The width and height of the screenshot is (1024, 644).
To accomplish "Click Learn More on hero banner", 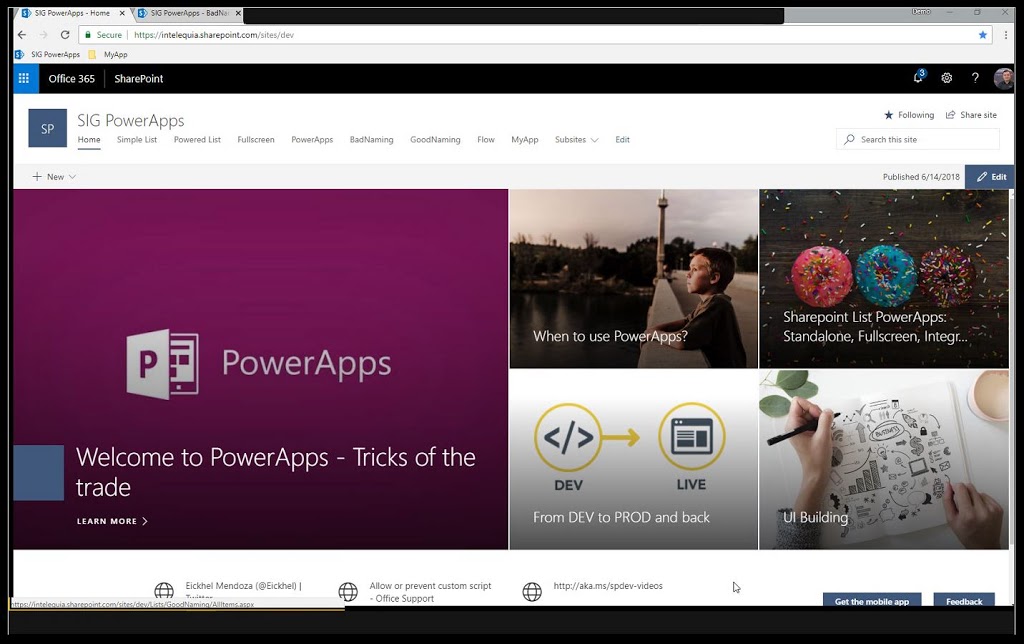I will 112,521.
